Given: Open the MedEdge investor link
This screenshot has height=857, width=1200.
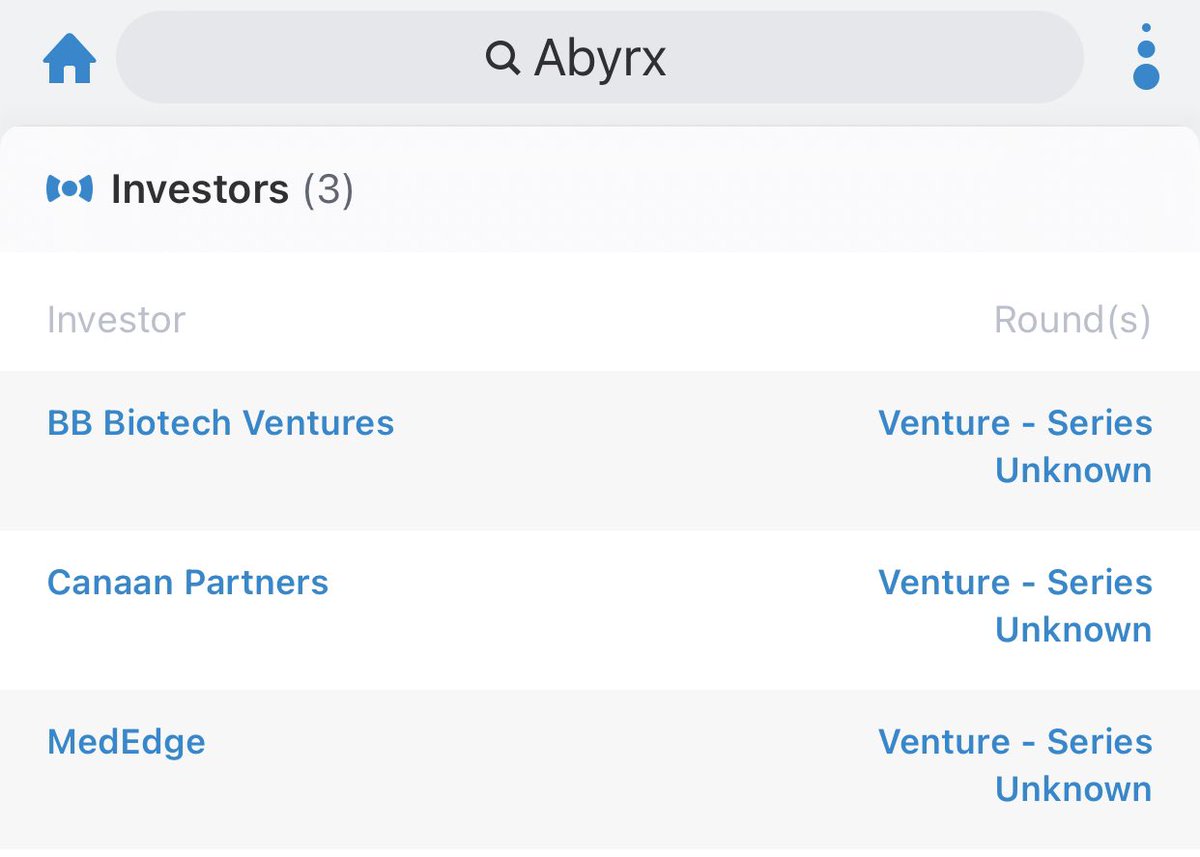Looking at the screenshot, I should (126, 742).
